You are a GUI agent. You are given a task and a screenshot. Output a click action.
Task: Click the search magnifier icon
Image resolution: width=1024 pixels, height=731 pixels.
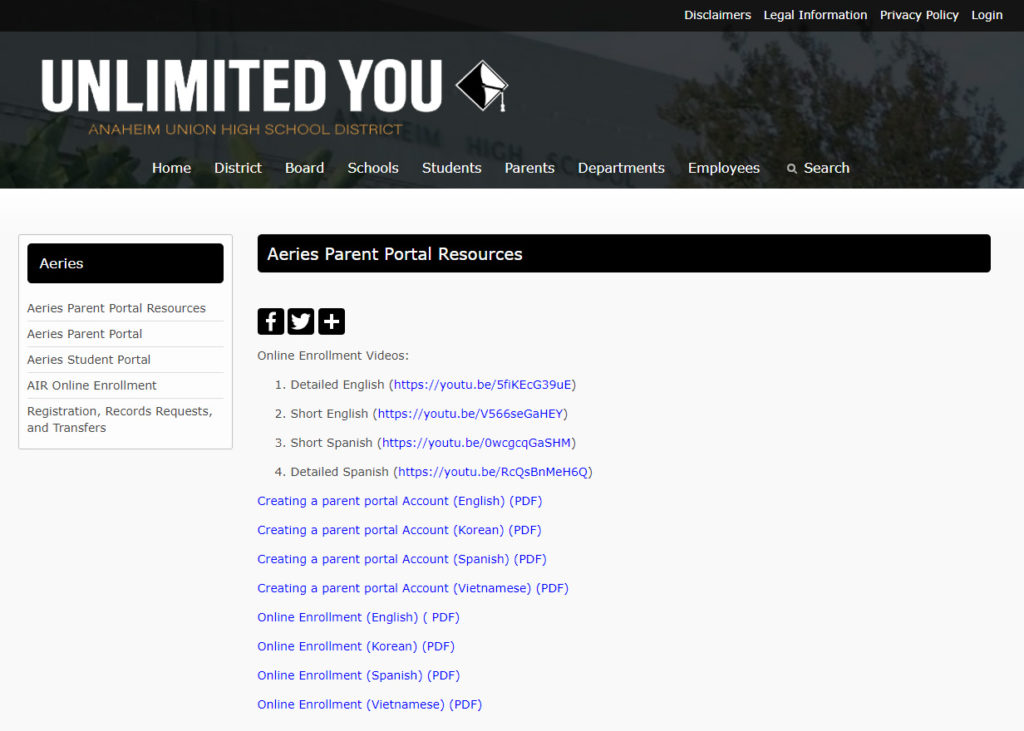pyautogui.click(x=792, y=169)
